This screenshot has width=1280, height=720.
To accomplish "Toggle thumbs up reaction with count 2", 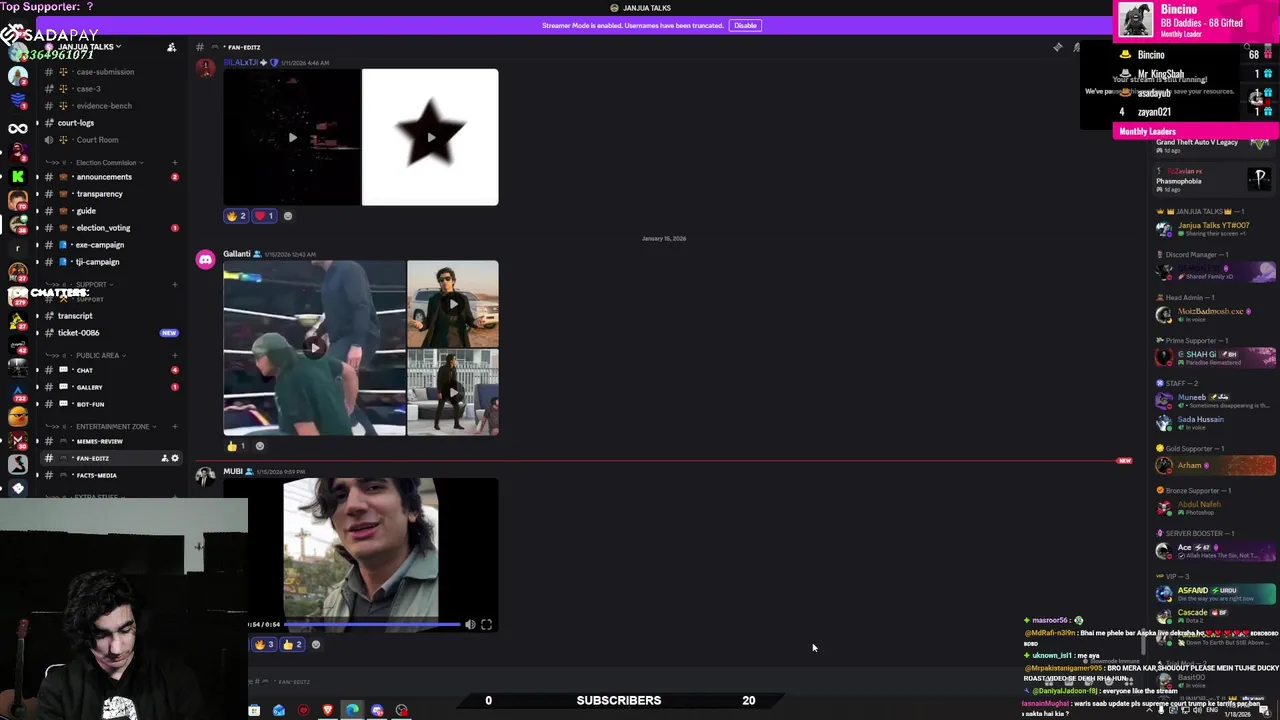I will pyautogui.click(x=292, y=645).
